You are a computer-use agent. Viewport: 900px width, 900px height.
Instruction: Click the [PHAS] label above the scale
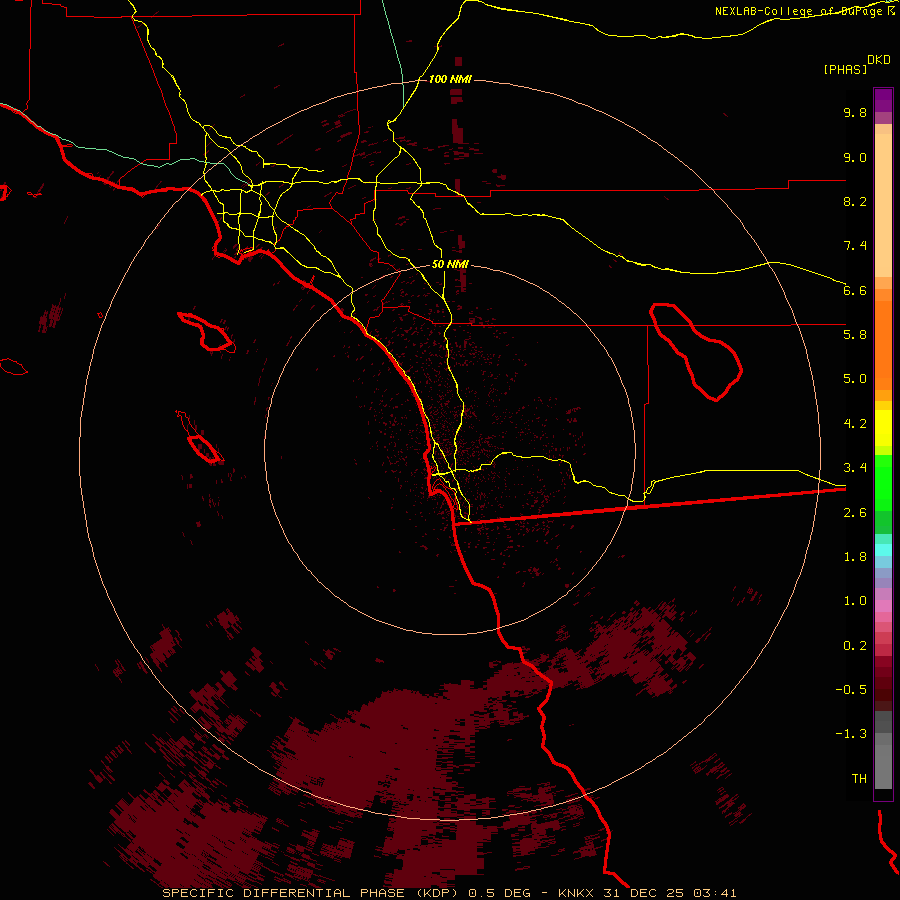[845, 69]
